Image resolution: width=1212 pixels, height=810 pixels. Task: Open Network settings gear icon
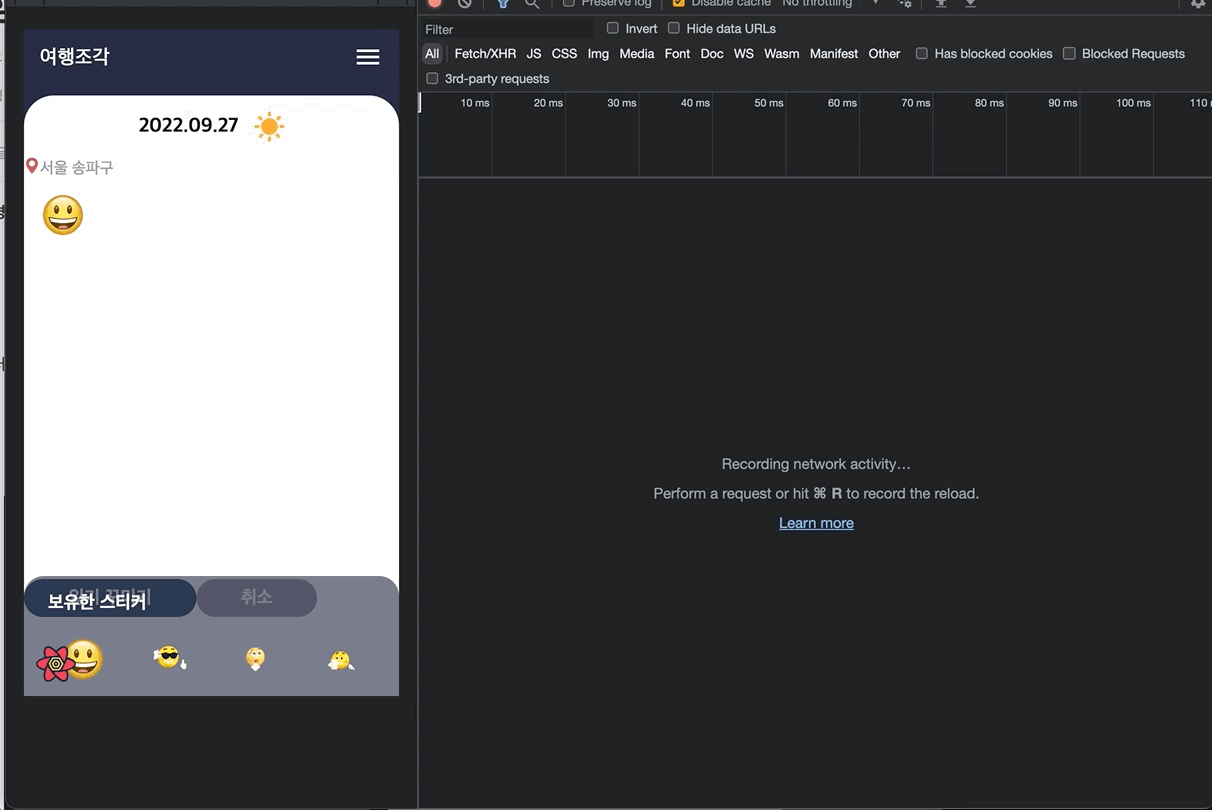pos(1198,3)
